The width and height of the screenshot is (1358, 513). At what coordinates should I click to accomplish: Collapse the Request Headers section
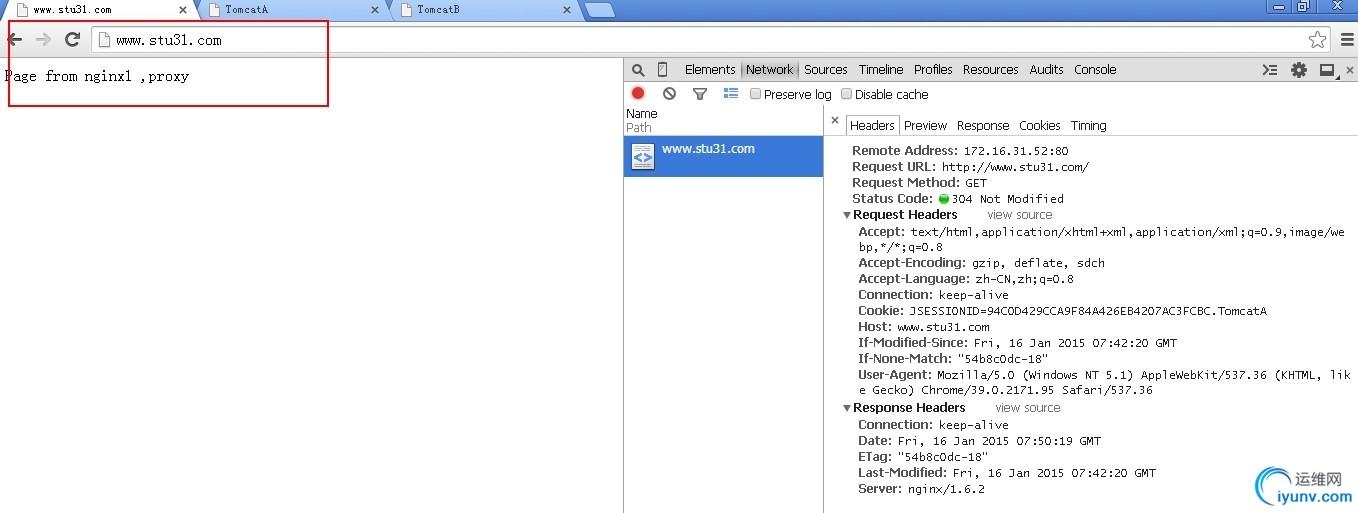(x=847, y=215)
